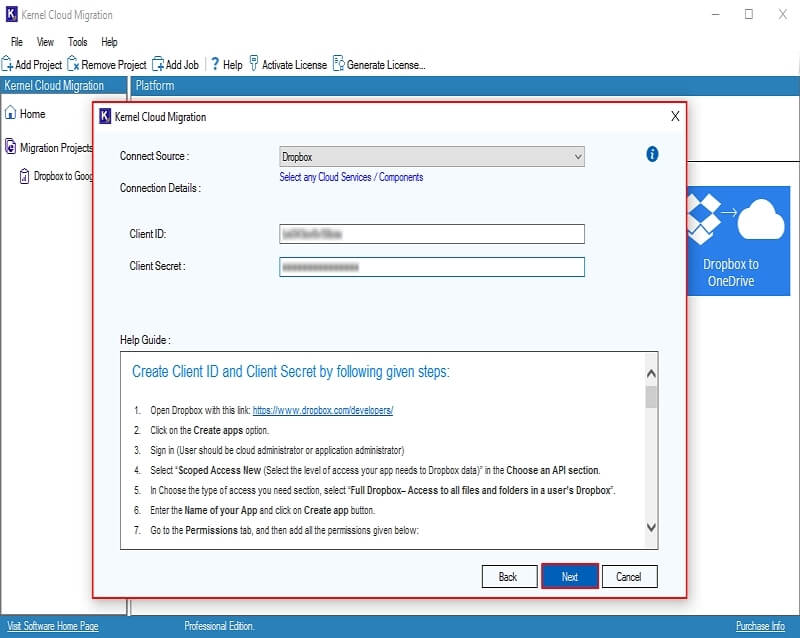Image resolution: width=800 pixels, height=638 pixels.
Task: Close the main application window
Action: pos(782,14)
